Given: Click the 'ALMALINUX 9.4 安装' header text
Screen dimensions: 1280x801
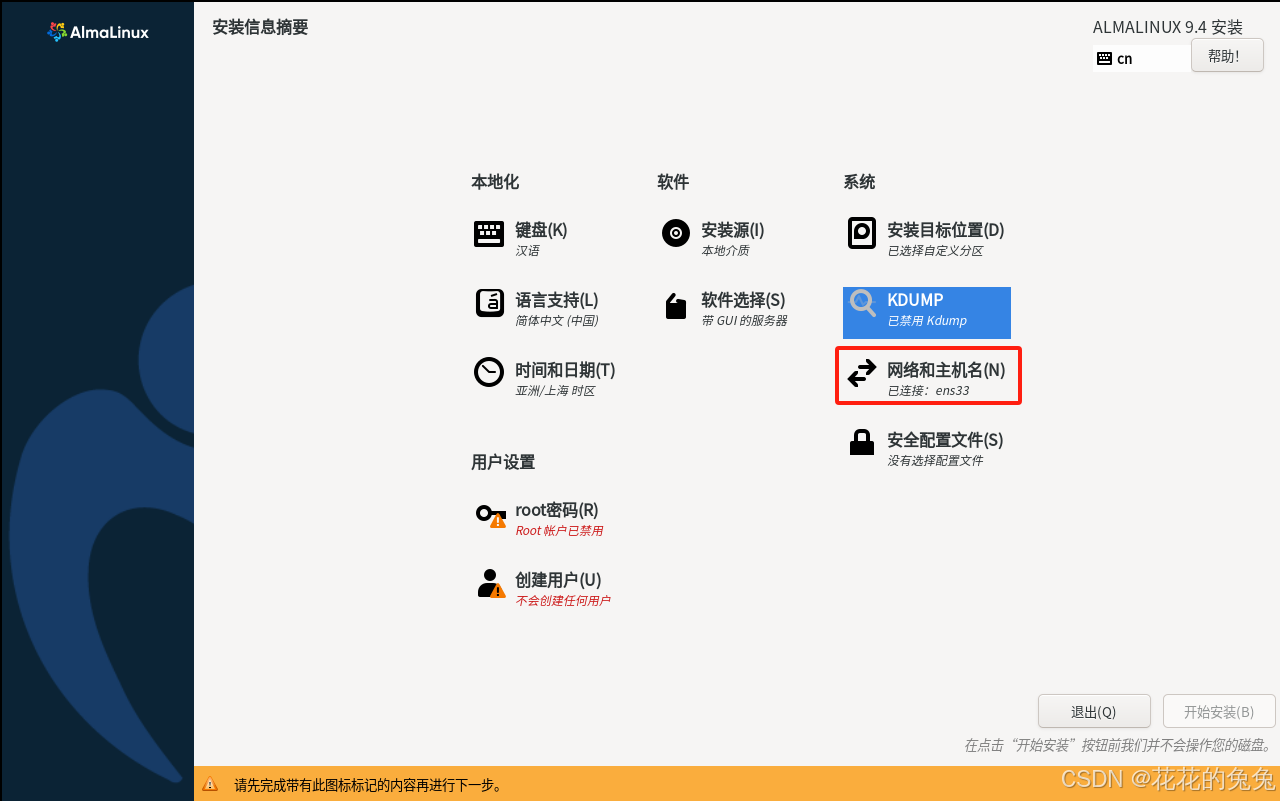Looking at the screenshot, I should click(1167, 28).
